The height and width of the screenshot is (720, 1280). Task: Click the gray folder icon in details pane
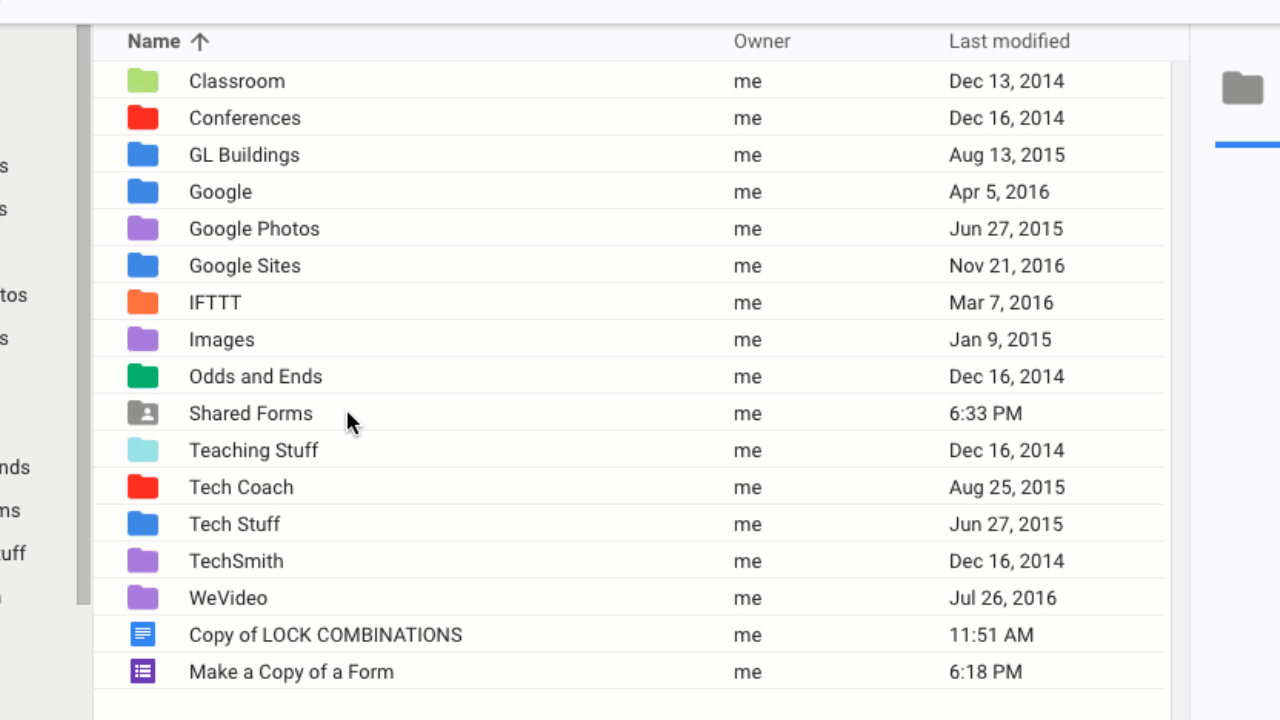click(x=1243, y=88)
